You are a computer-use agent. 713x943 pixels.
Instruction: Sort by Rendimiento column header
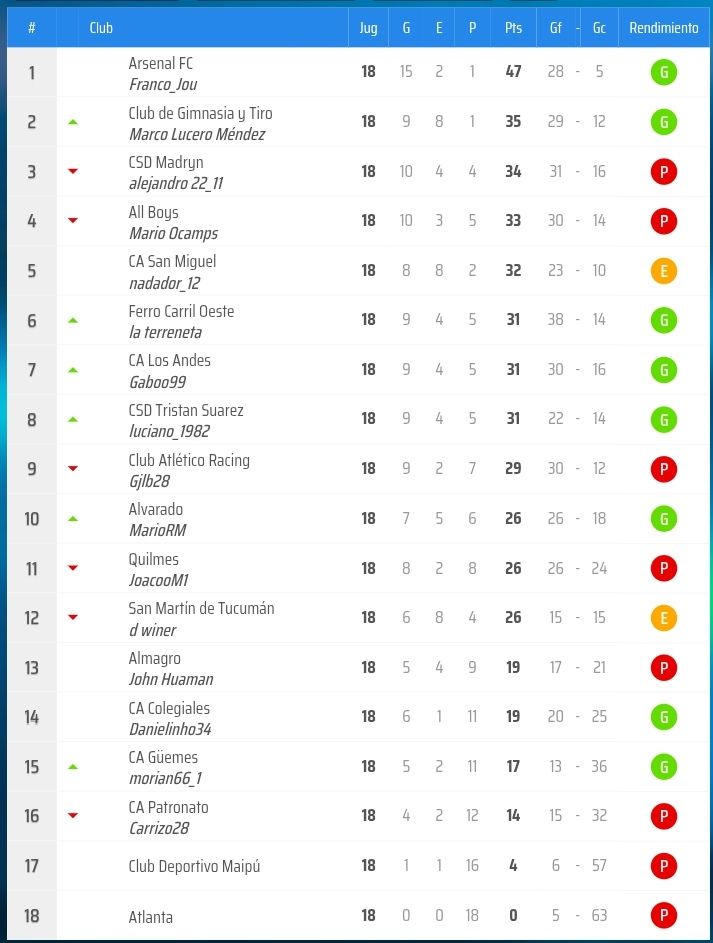[x=664, y=28]
